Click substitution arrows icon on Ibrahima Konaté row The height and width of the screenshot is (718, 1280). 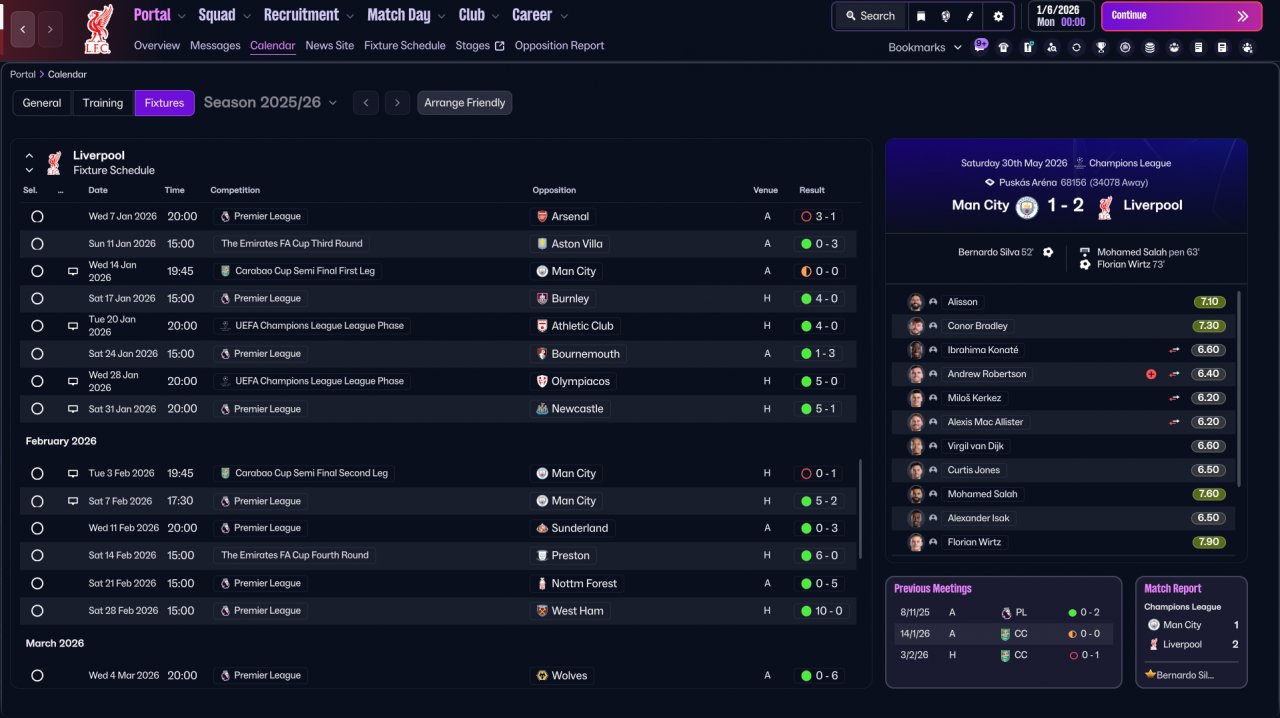1175,350
